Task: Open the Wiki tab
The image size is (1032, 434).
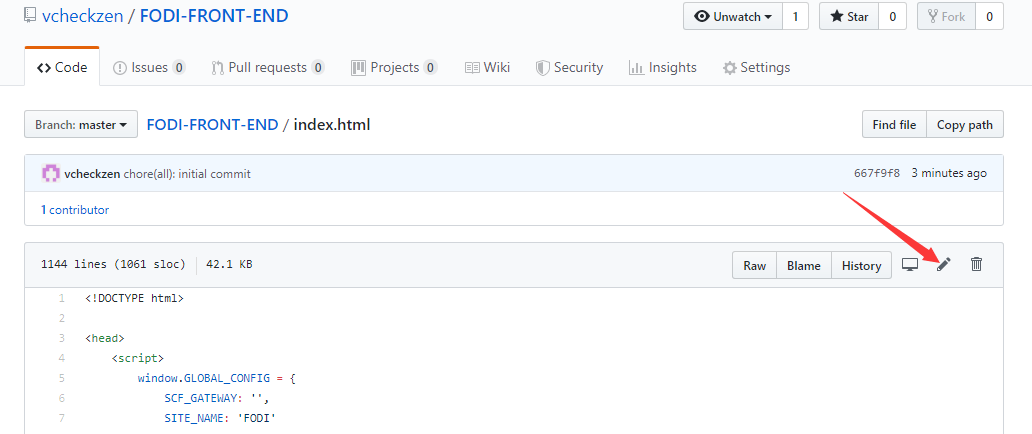Action: 488,67
